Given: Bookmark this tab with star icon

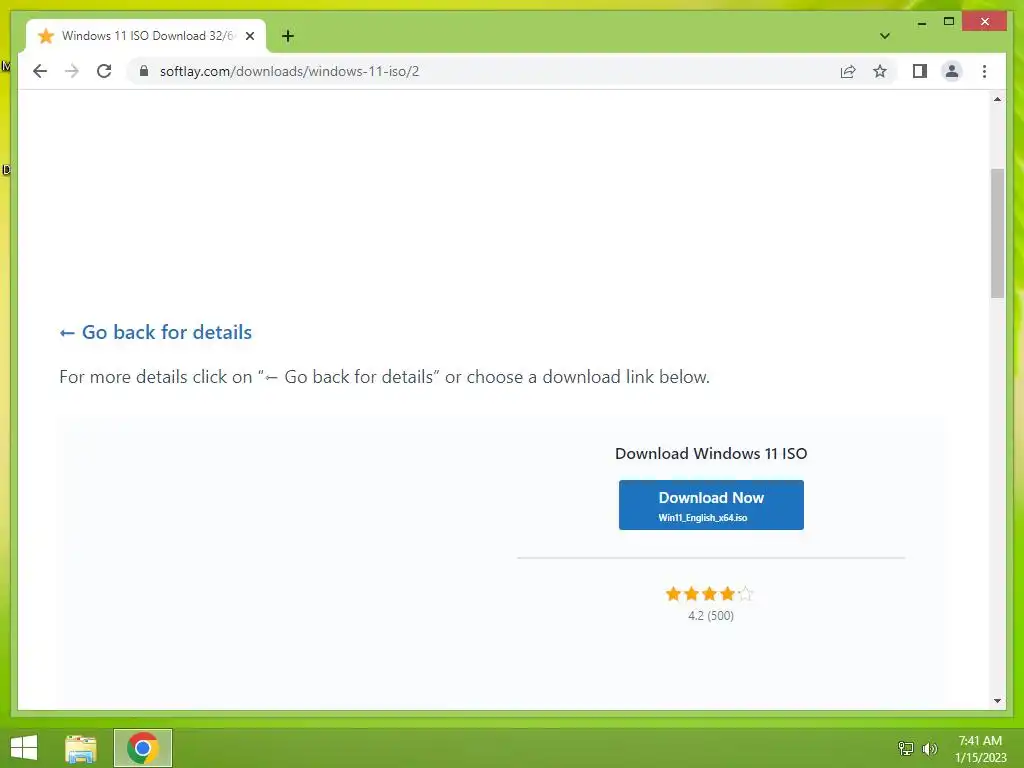Looking at the screenshot, I should (880, 71).
